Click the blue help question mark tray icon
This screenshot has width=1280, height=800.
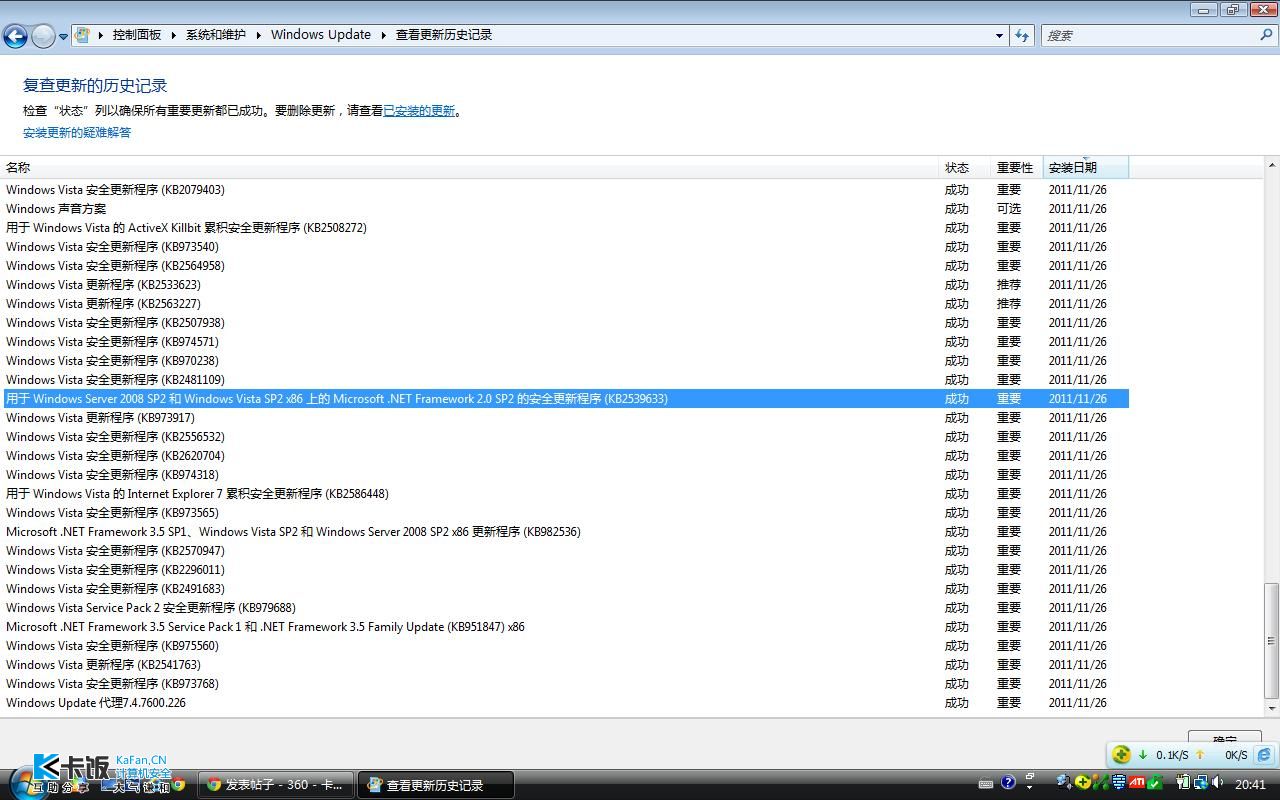coord(1008,782)
